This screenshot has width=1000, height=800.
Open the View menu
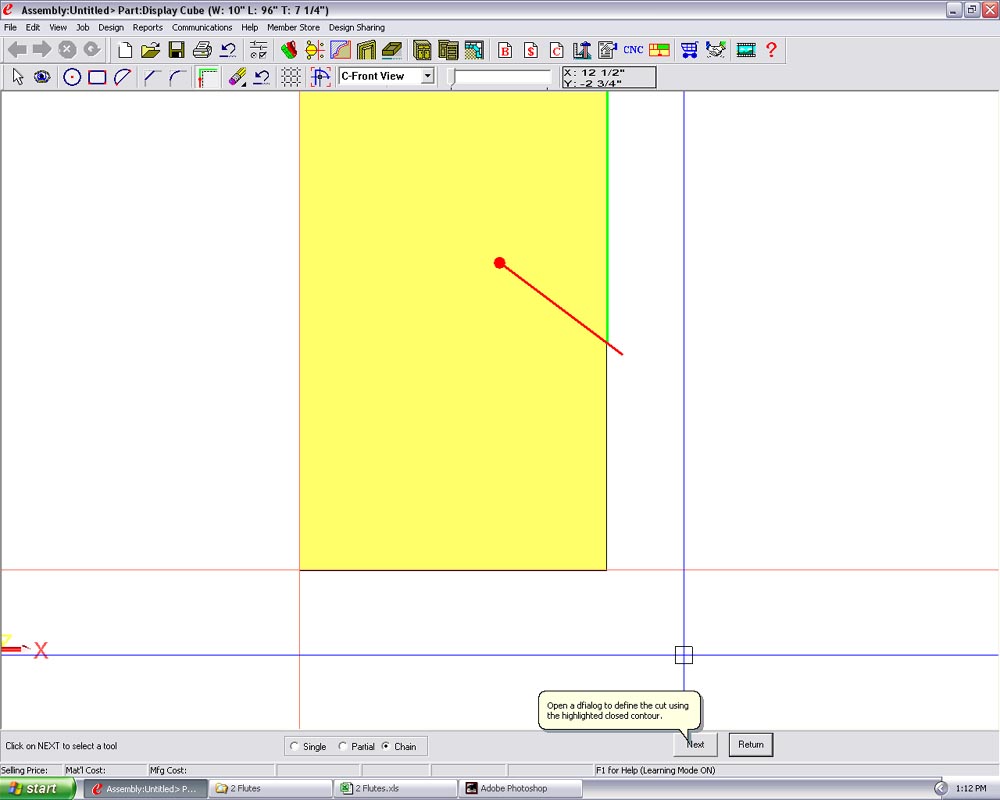tap(58, 27)
